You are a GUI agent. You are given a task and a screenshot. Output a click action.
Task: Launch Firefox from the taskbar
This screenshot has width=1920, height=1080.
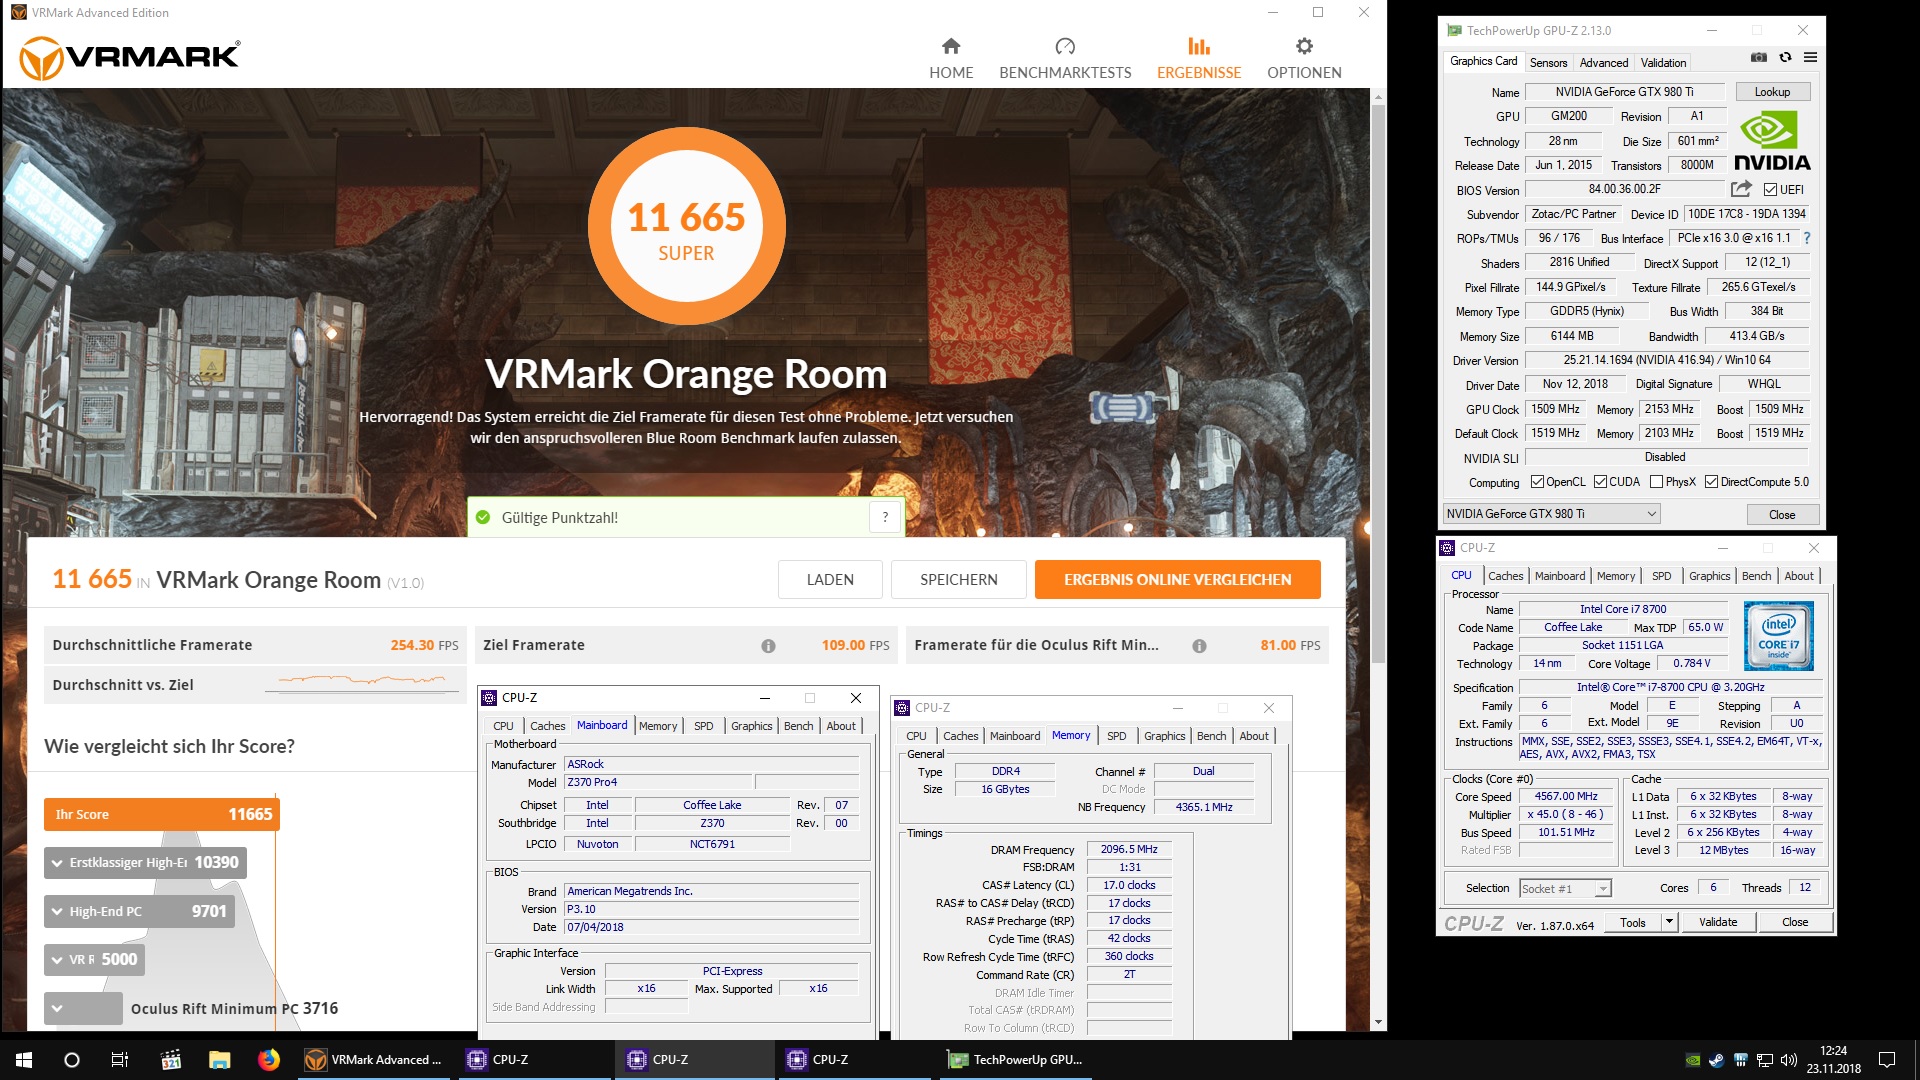click(x=268, y=1060)
